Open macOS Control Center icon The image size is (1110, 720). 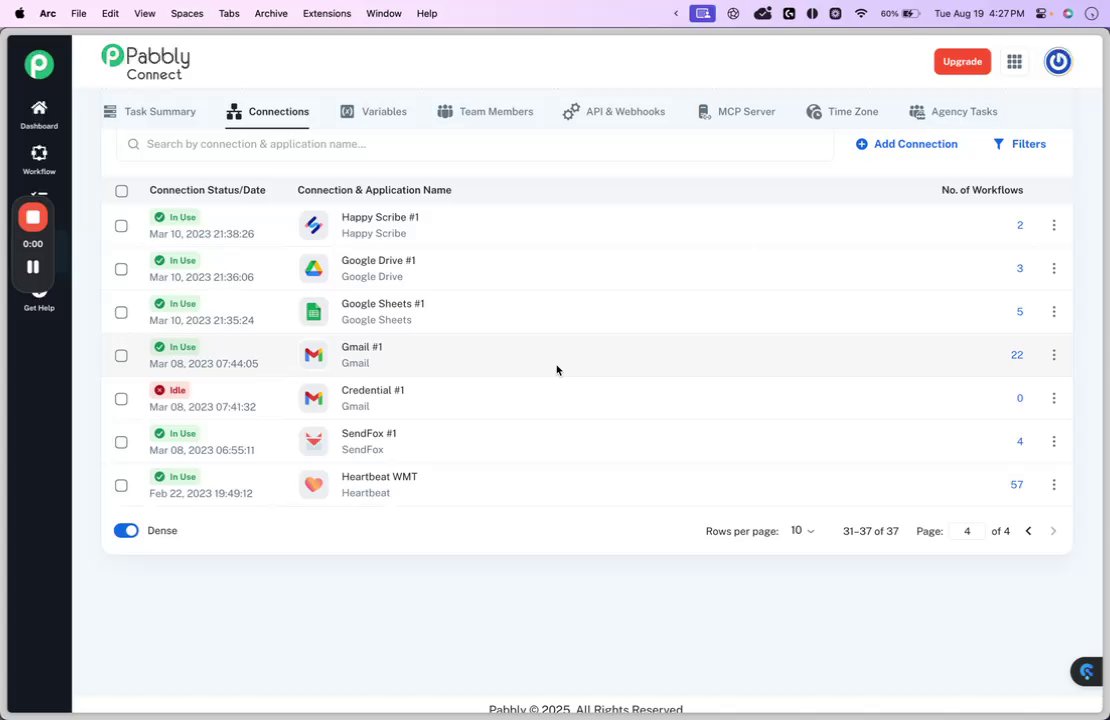coord(1041,13)
